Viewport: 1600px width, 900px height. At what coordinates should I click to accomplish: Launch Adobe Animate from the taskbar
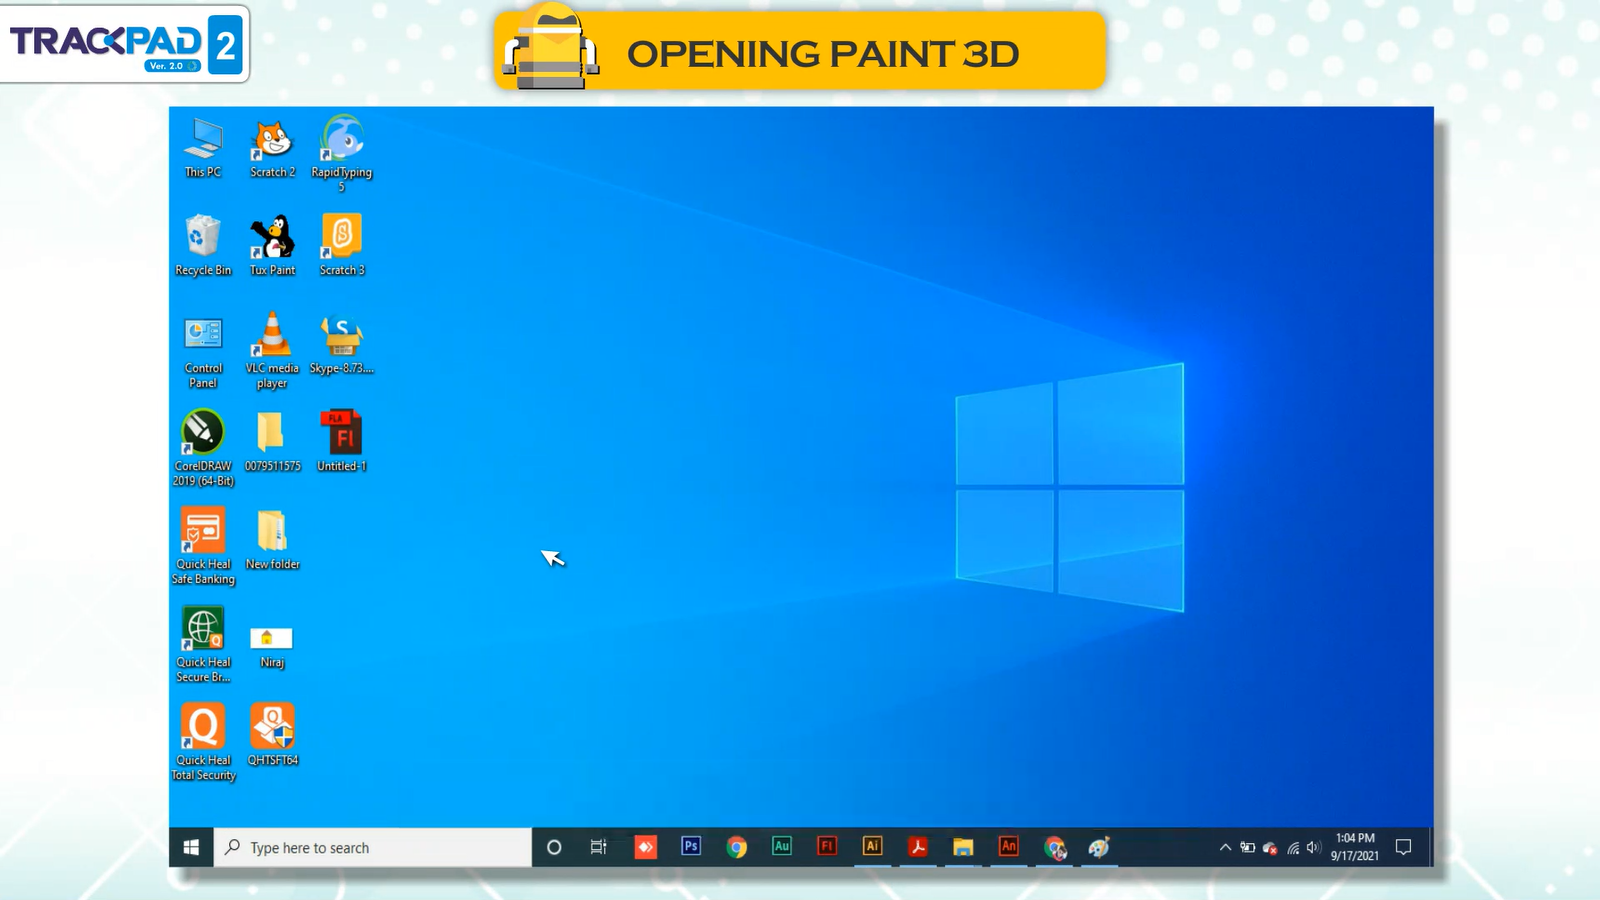tap(1009, 847)
